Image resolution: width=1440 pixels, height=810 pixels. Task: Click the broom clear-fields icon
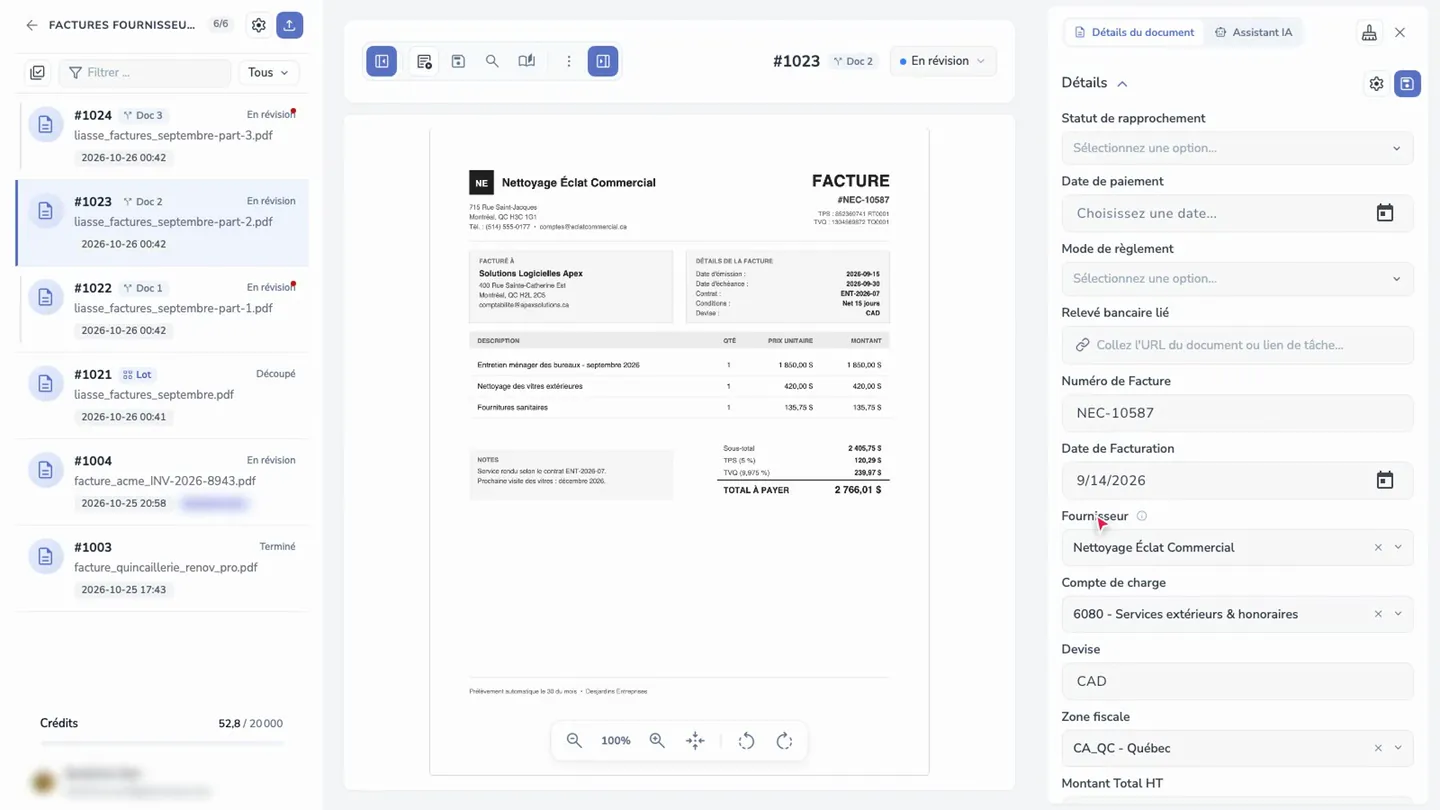1369,33
